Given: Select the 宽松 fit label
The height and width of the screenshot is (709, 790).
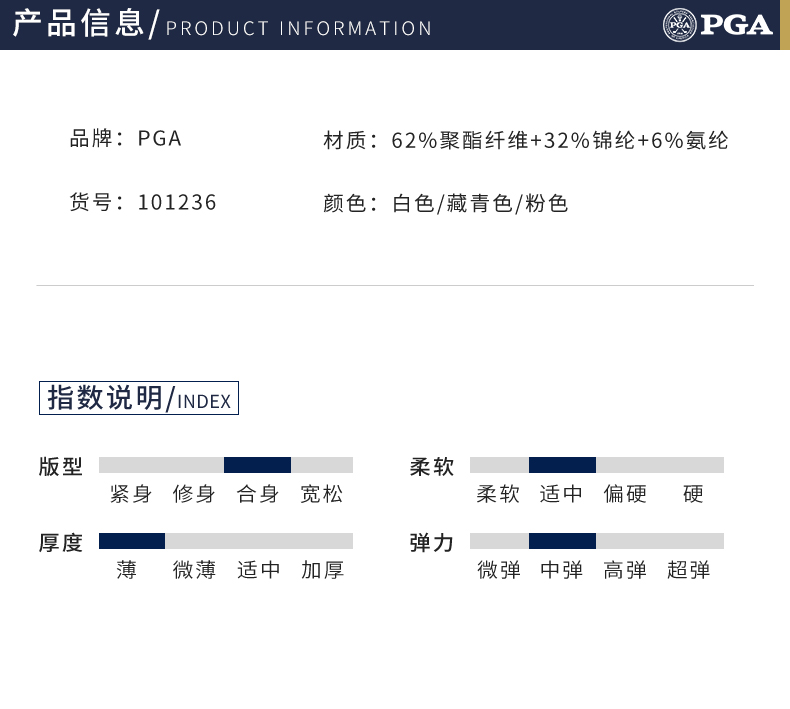Looking at the screenshot, I should (x=321, y=494).
